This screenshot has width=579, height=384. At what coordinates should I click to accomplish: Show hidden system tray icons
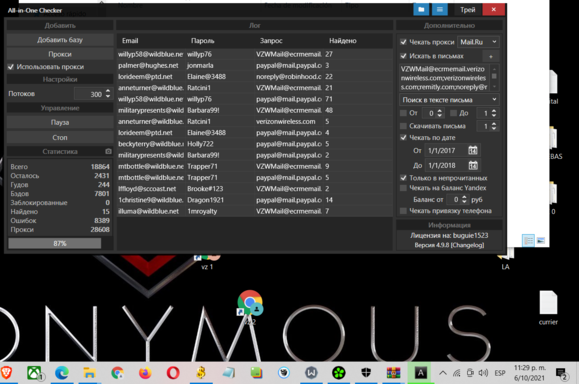click(x=442, y=373)
